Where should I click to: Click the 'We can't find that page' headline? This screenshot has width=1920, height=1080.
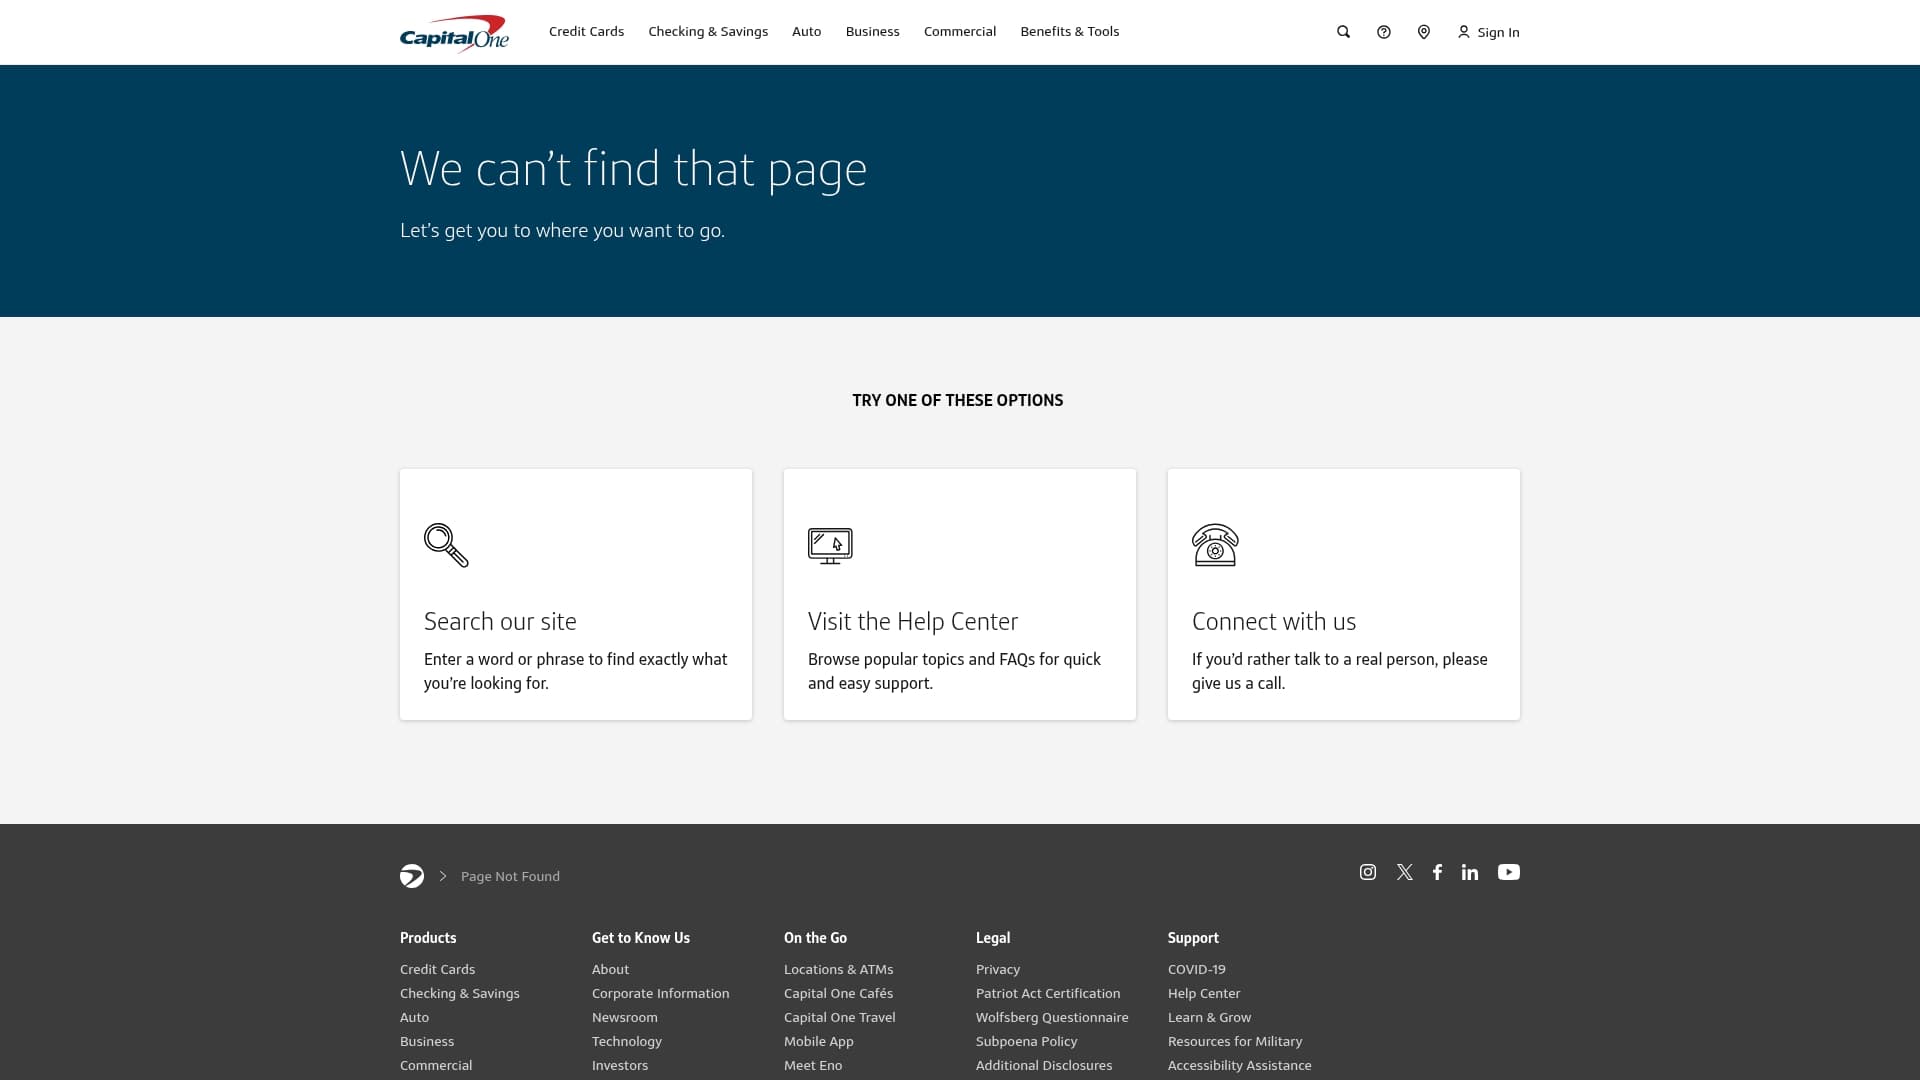[633, 169]
